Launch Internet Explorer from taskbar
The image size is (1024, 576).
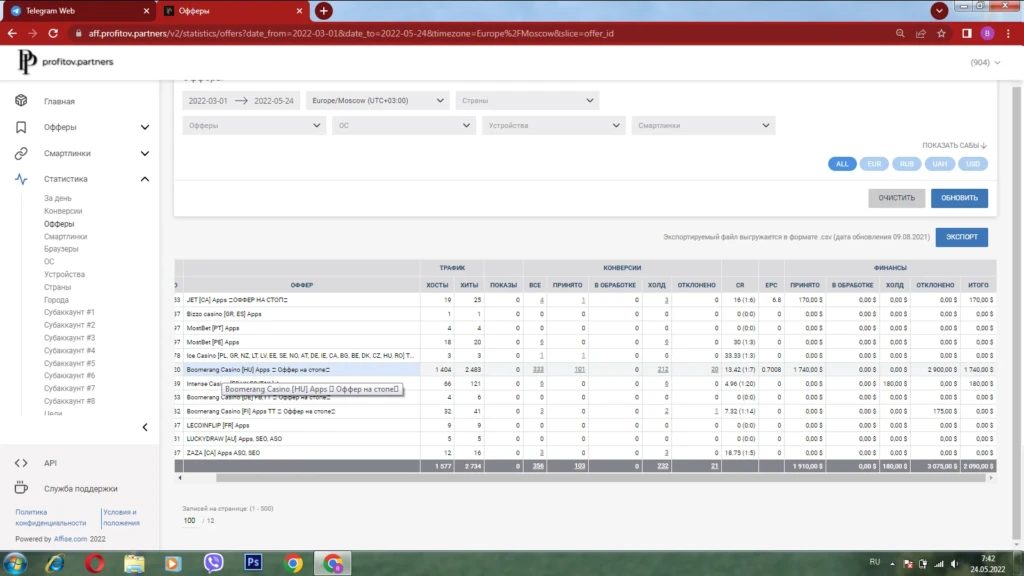(x=55, y=563)
